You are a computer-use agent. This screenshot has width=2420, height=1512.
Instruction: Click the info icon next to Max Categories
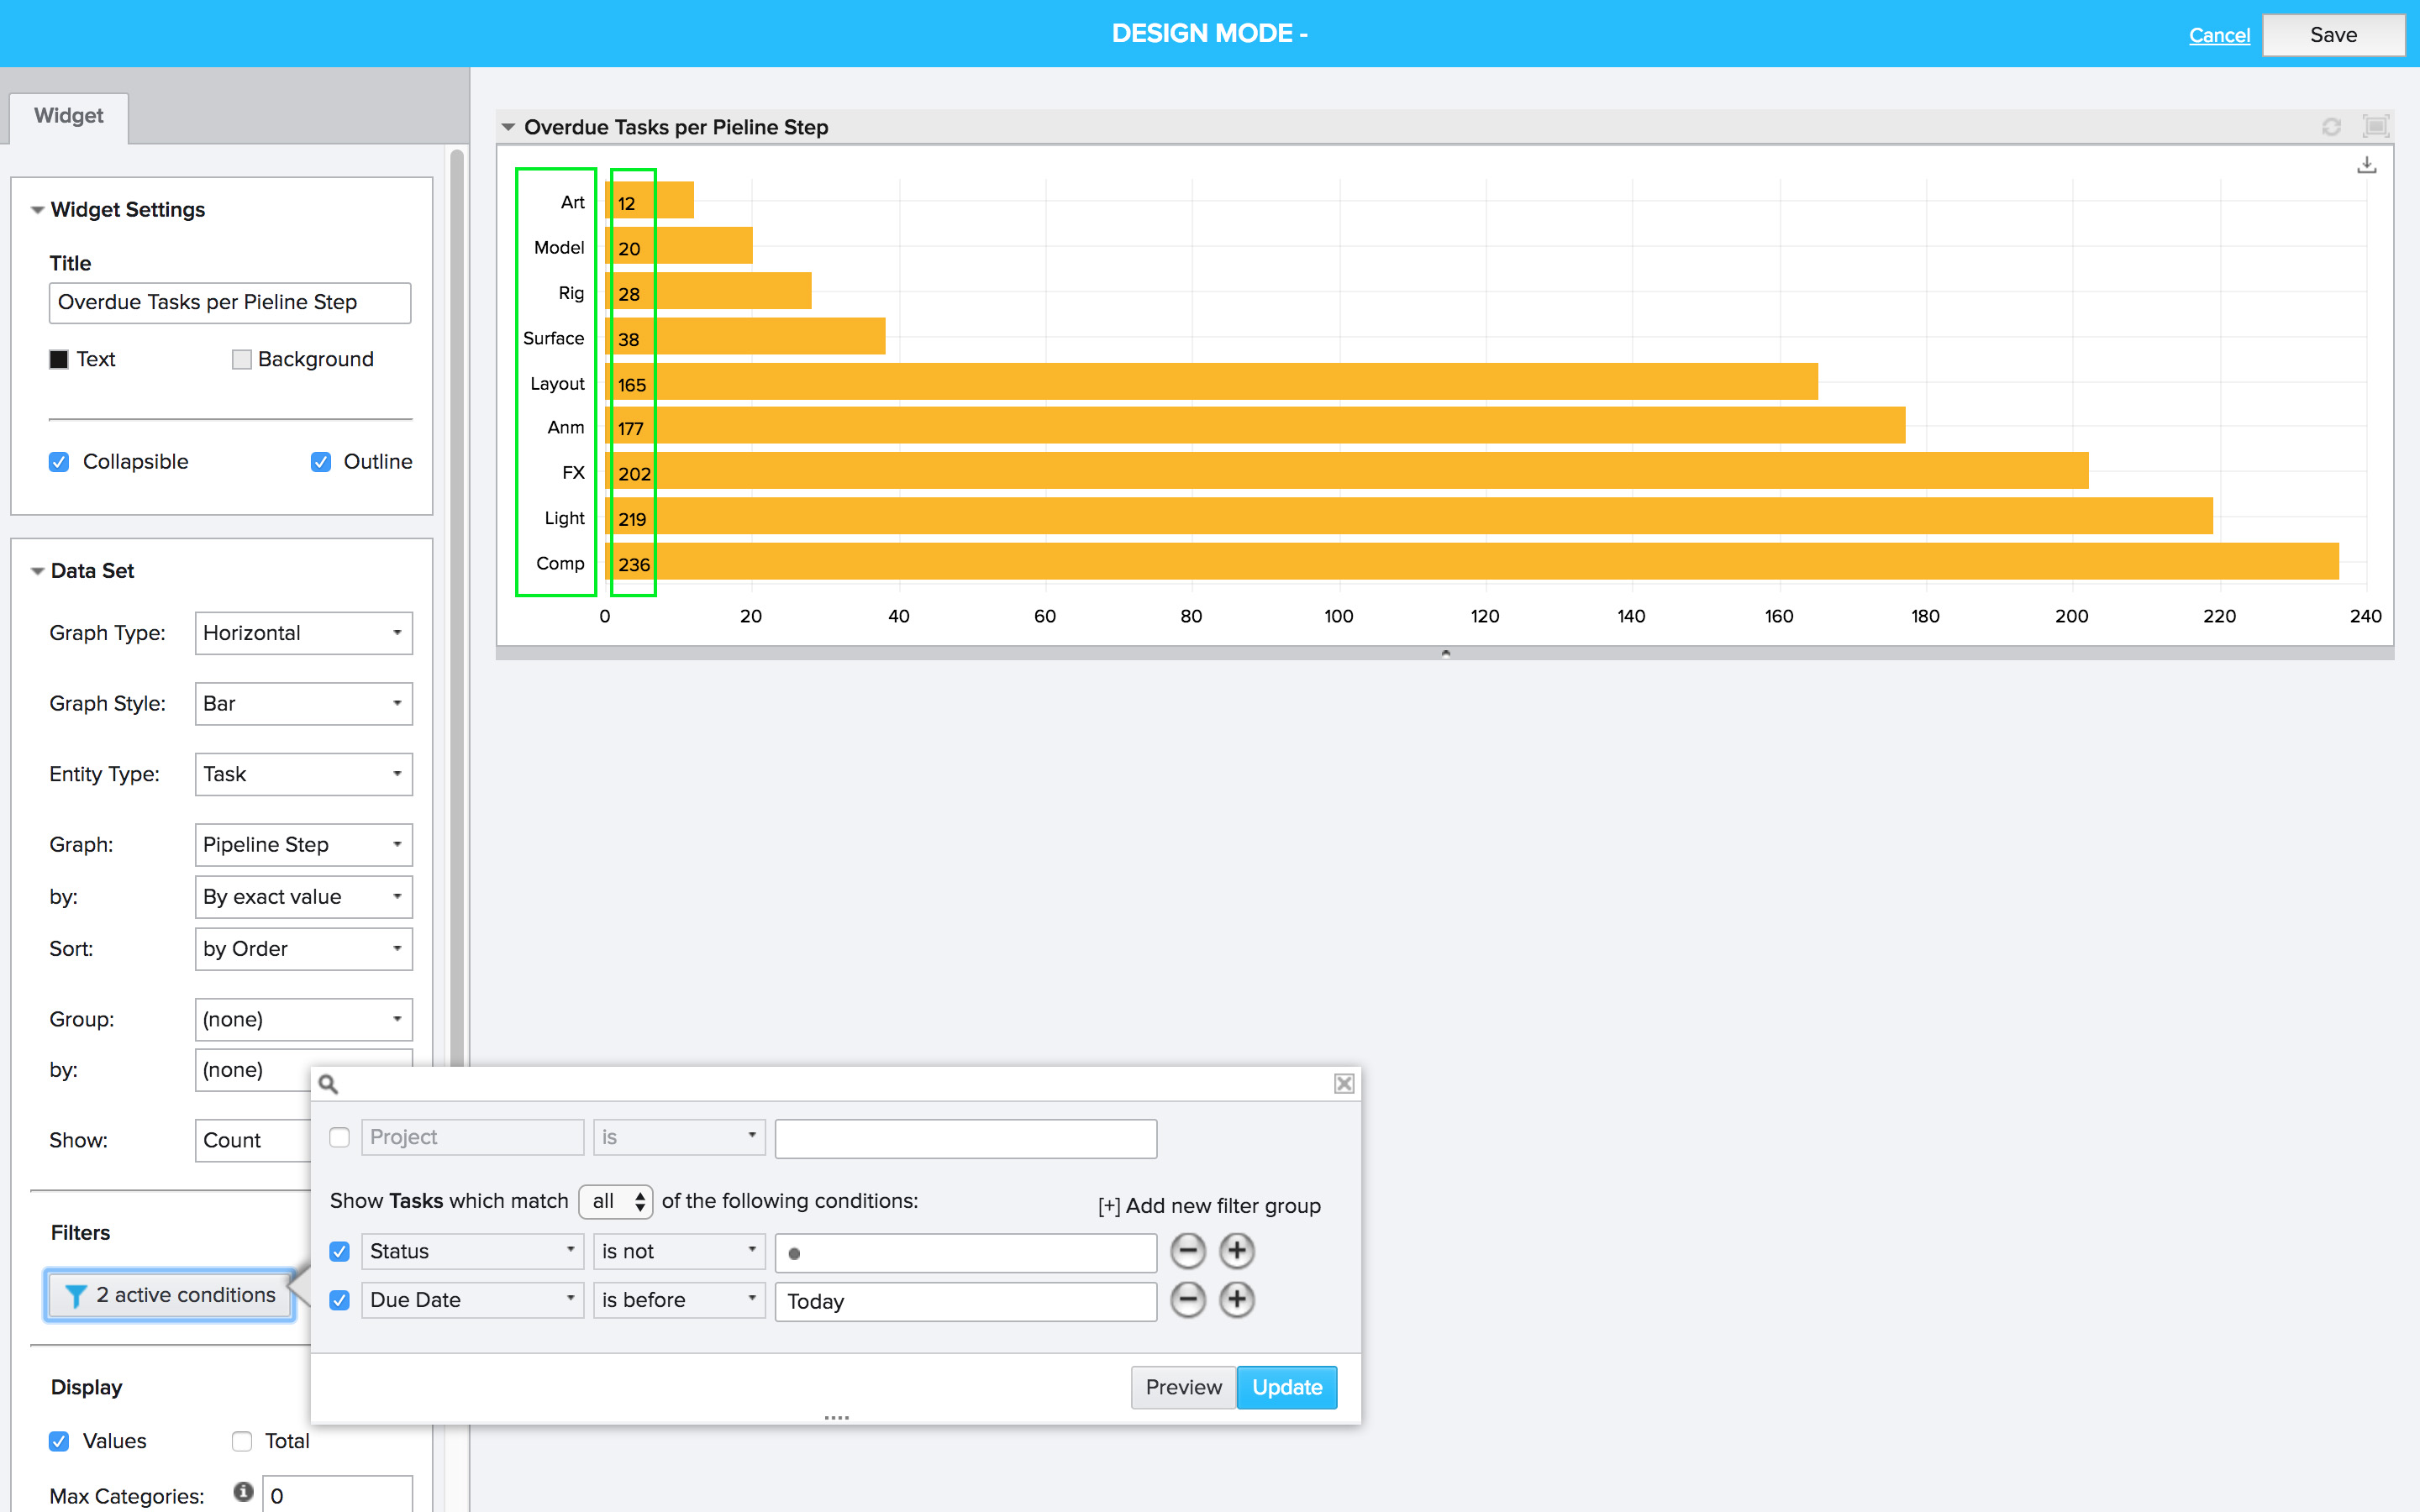(243, 1490)
